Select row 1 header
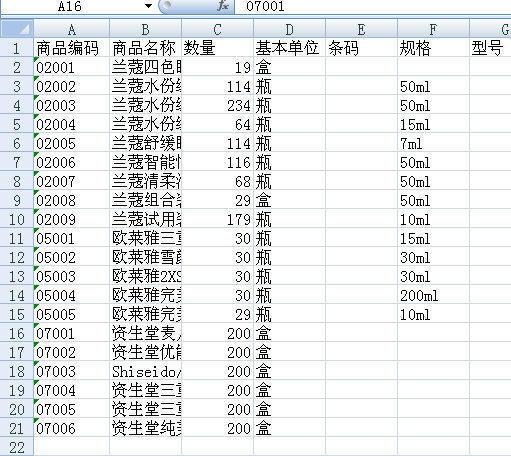 coord(17,48)
